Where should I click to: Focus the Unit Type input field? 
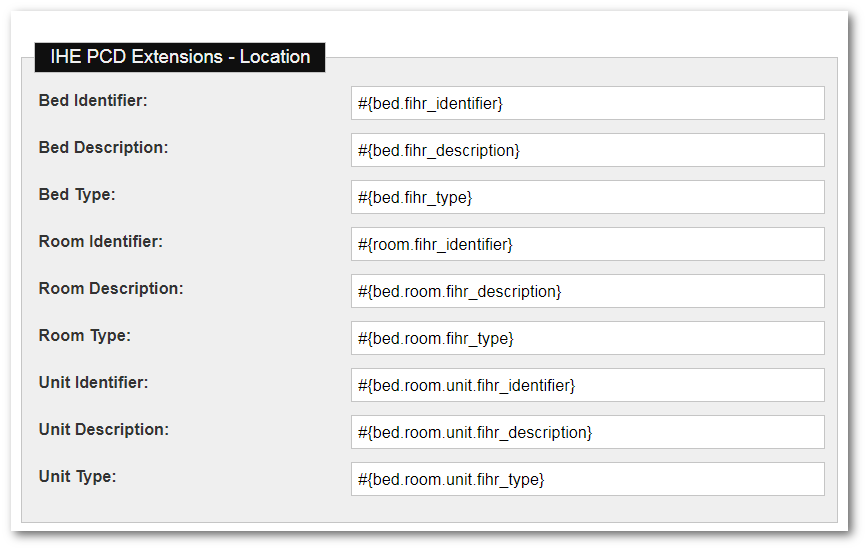[587, 479]
